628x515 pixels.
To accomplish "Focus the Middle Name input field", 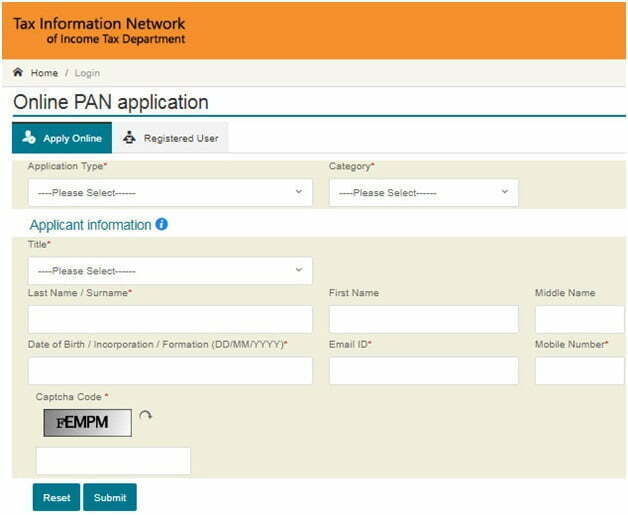I will pyautogui.click(x=580, y=319).
